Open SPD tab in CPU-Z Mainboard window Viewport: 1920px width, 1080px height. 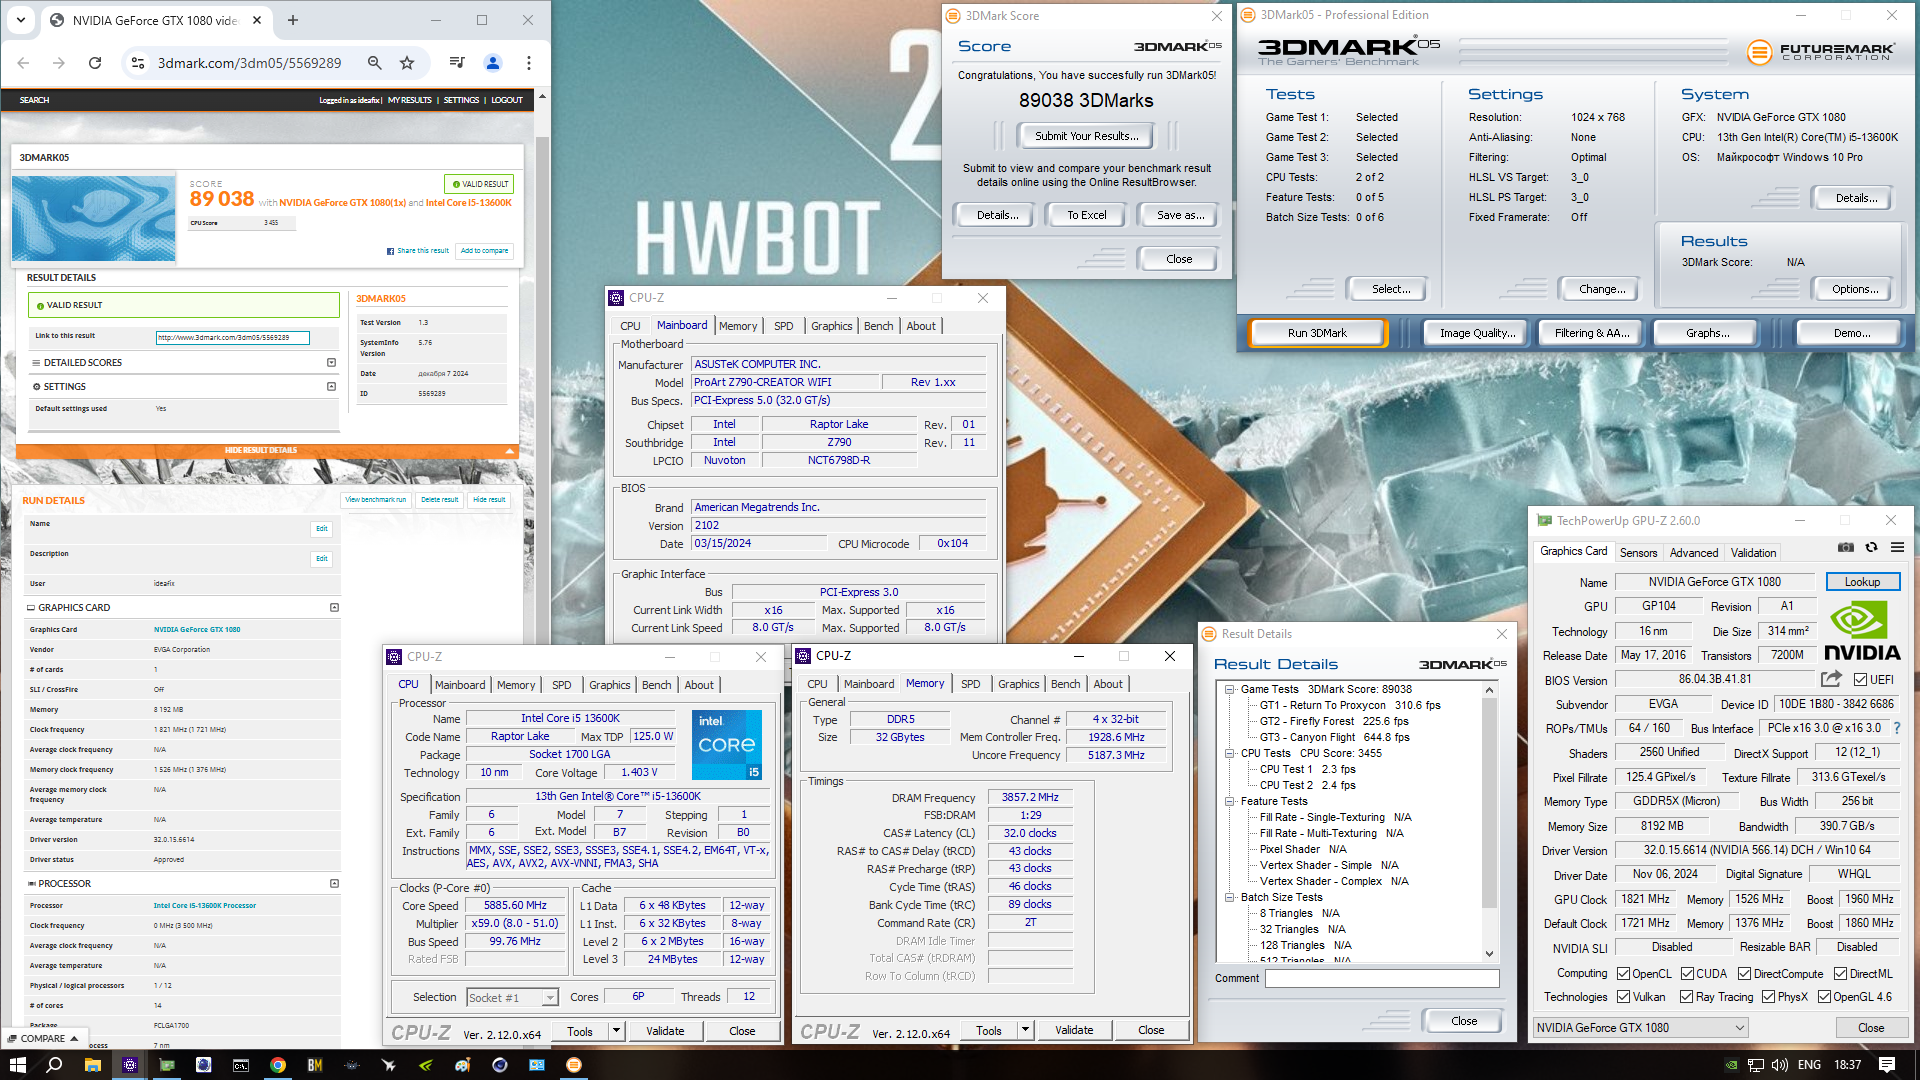point(784,326)
